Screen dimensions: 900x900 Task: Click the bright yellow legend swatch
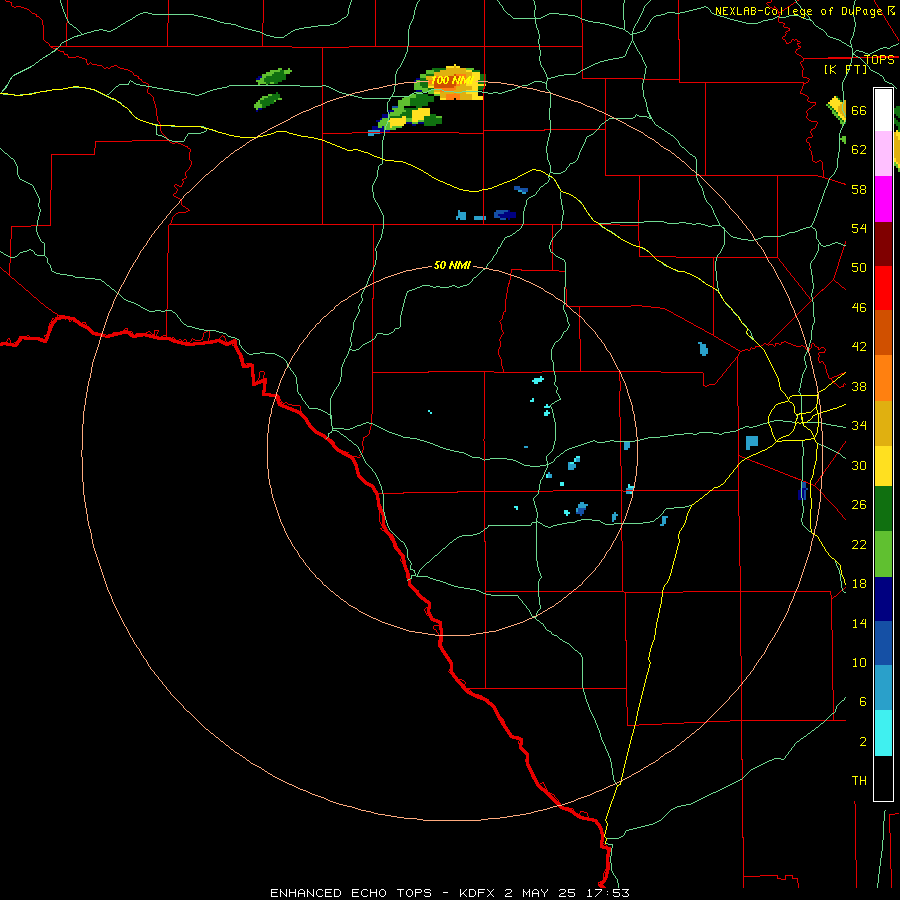(x=883, y=466)
